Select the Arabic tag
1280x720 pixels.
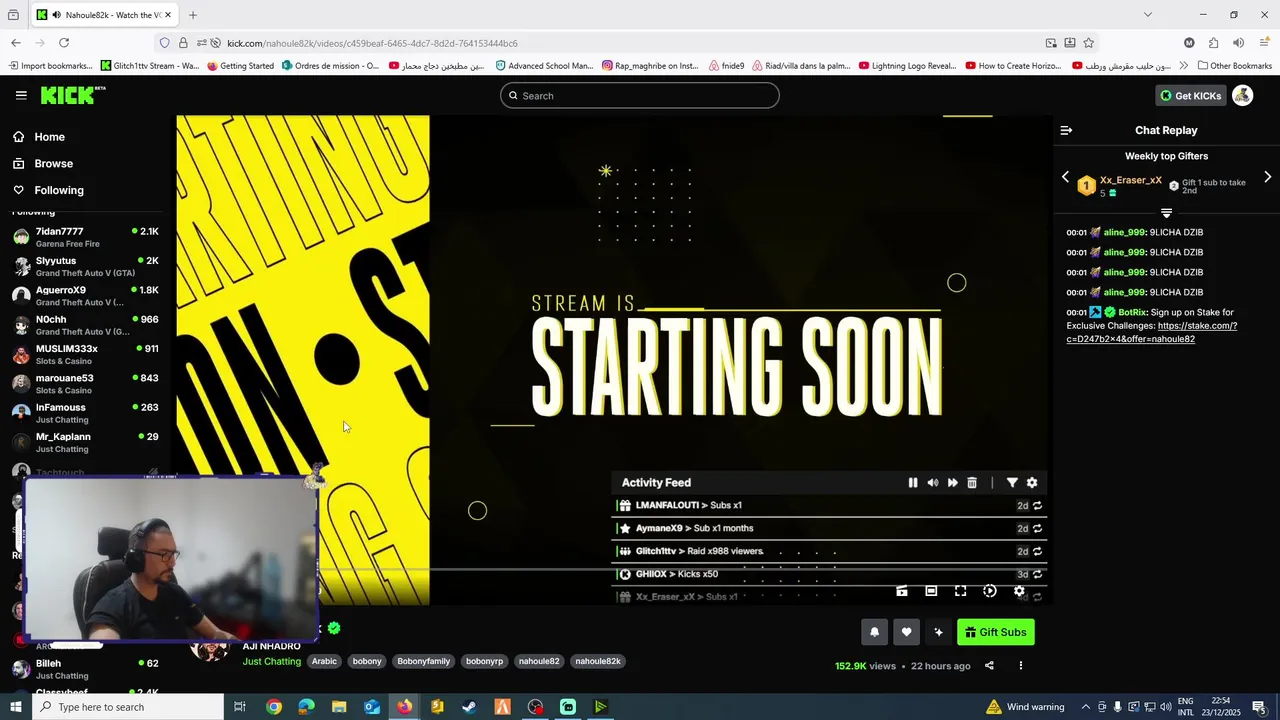click(x=324, y=661)
